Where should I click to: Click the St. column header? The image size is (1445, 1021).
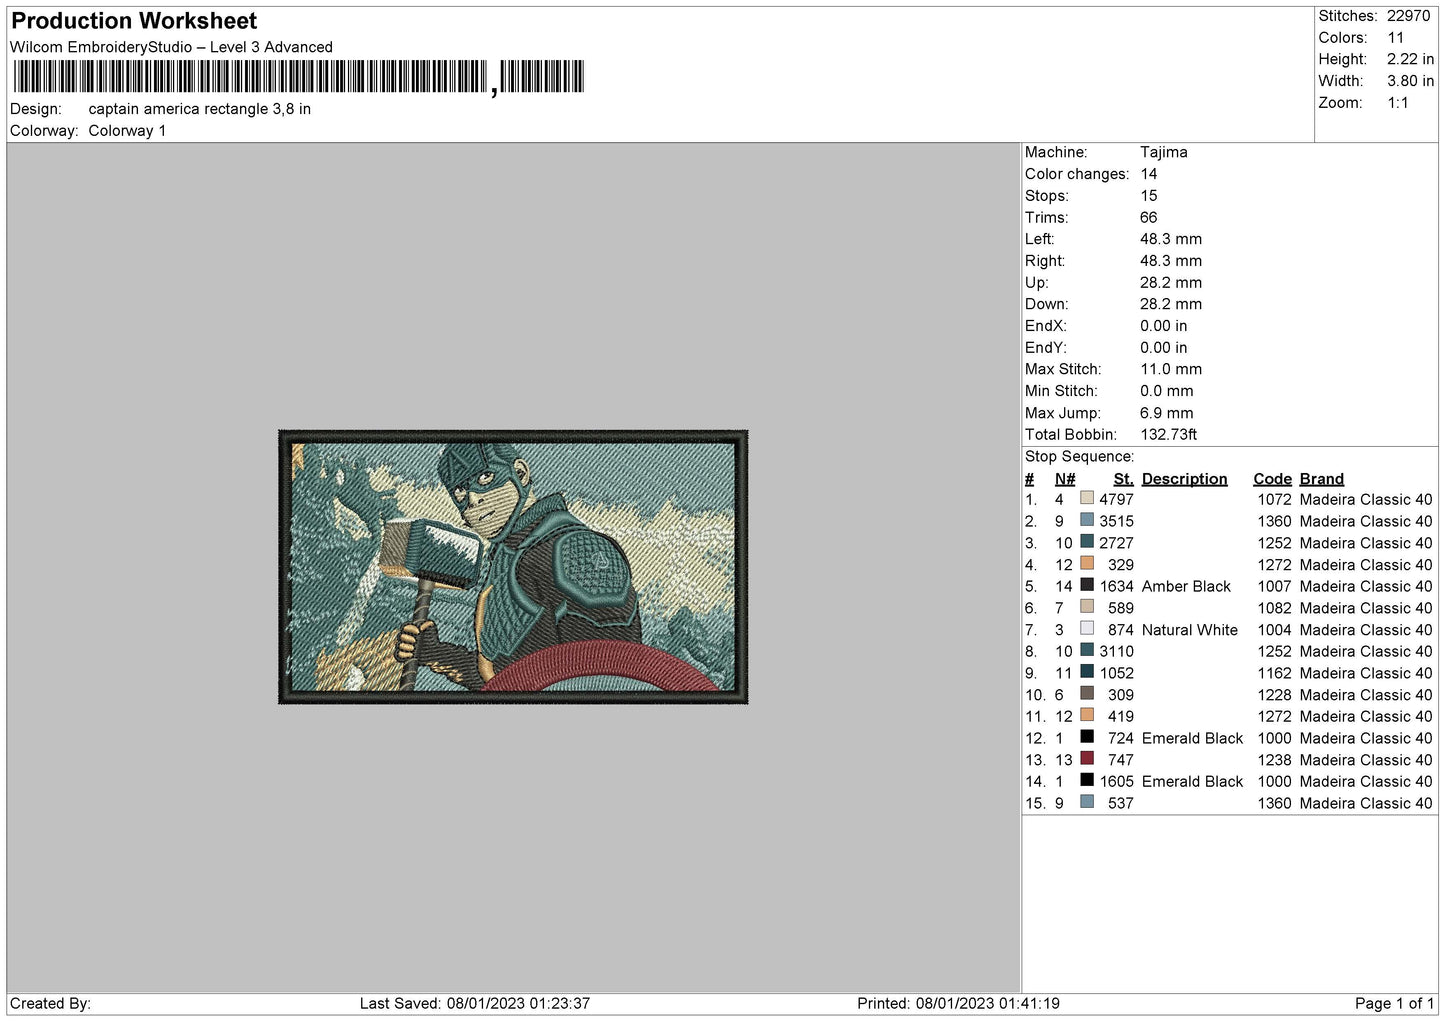(x=1123, y=479)
